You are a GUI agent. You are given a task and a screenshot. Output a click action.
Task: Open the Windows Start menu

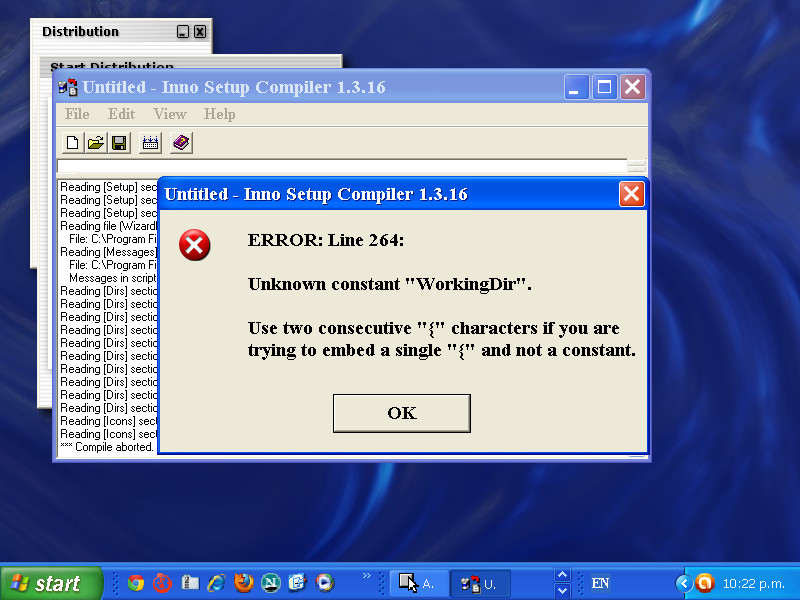pos(51,583)
